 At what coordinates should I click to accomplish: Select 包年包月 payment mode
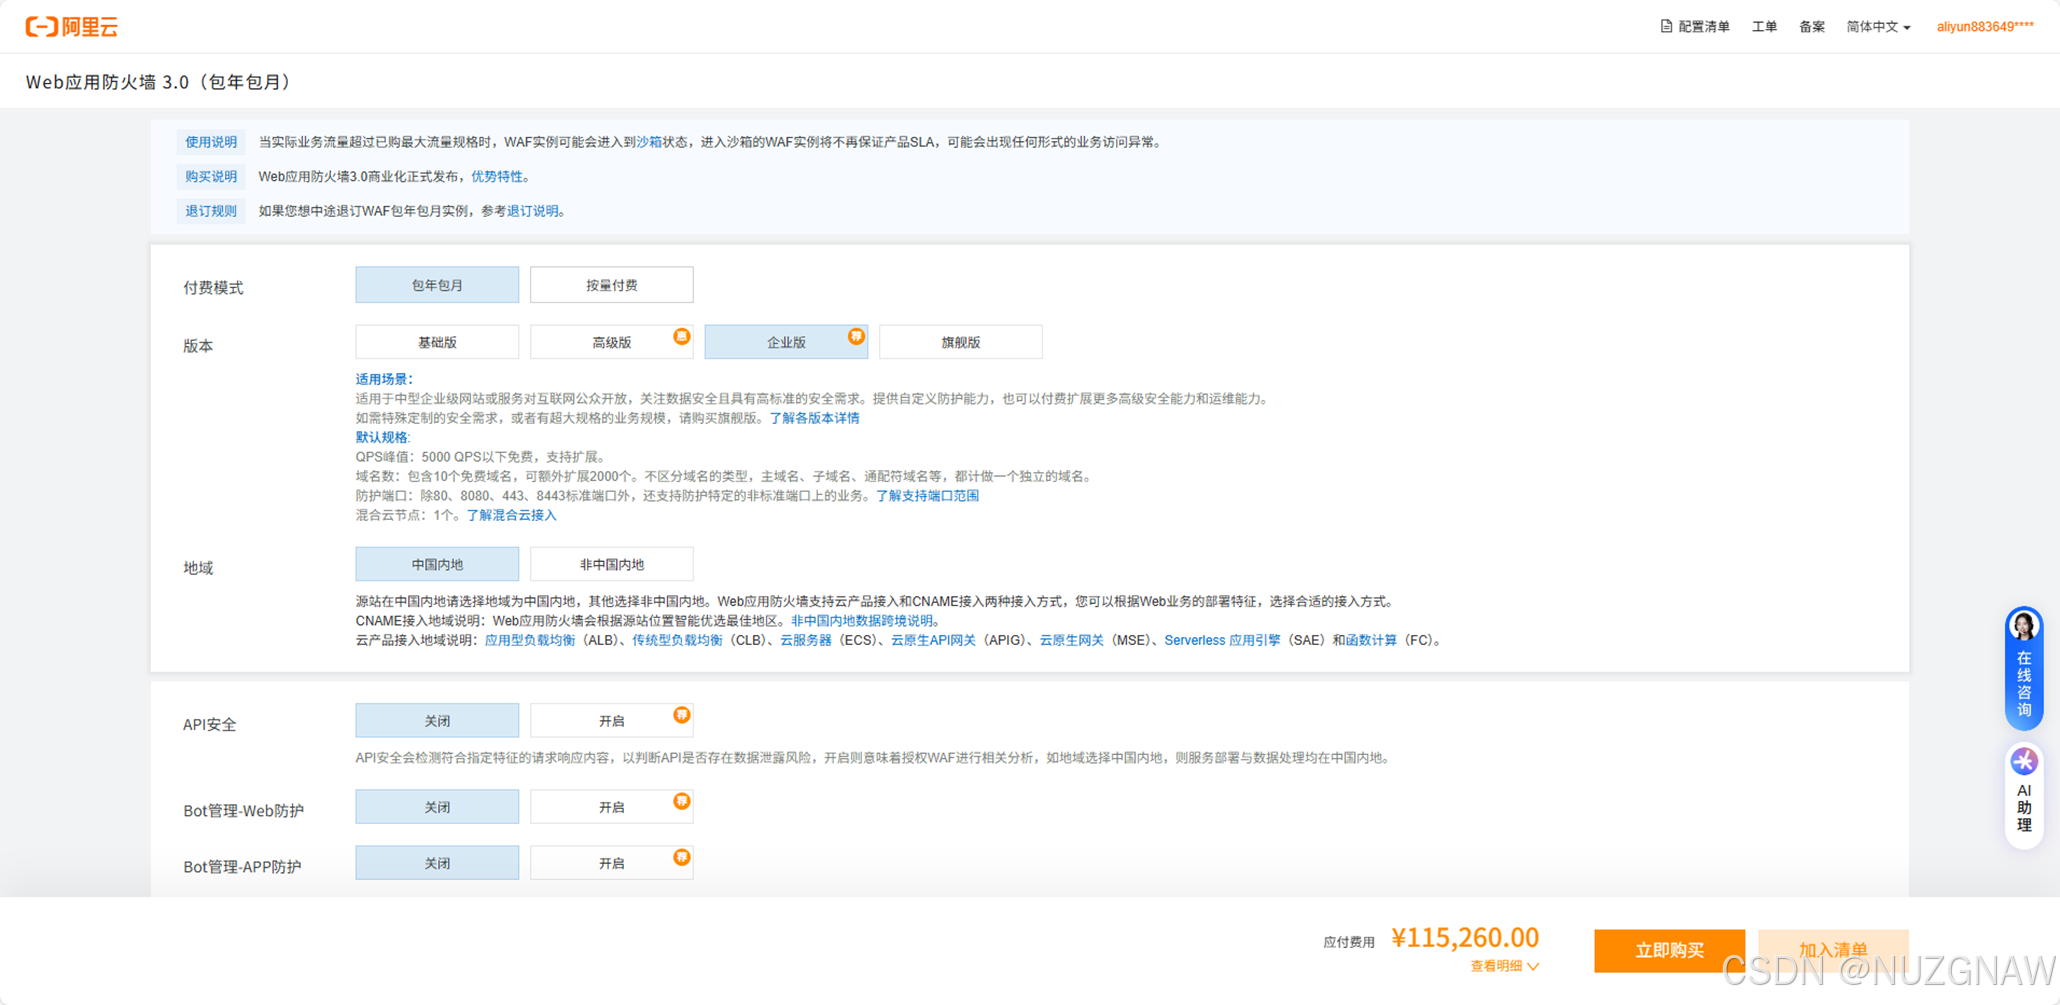pos(437,285)
